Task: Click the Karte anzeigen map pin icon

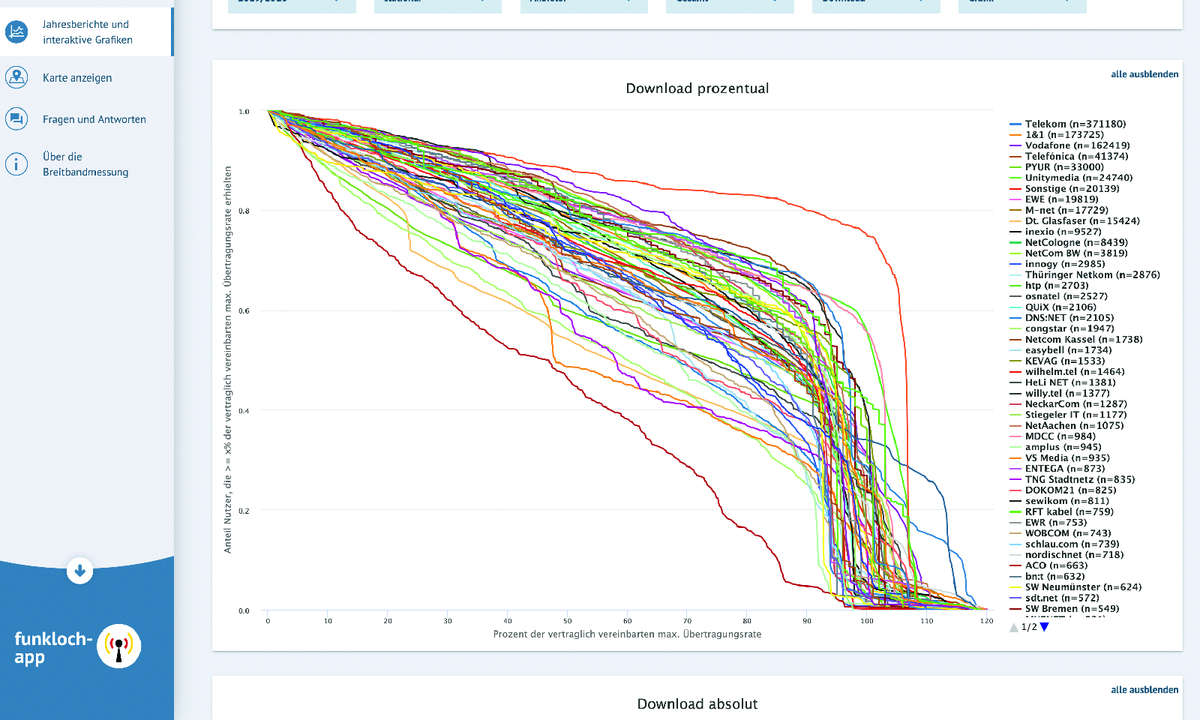Action: point(16,77)
